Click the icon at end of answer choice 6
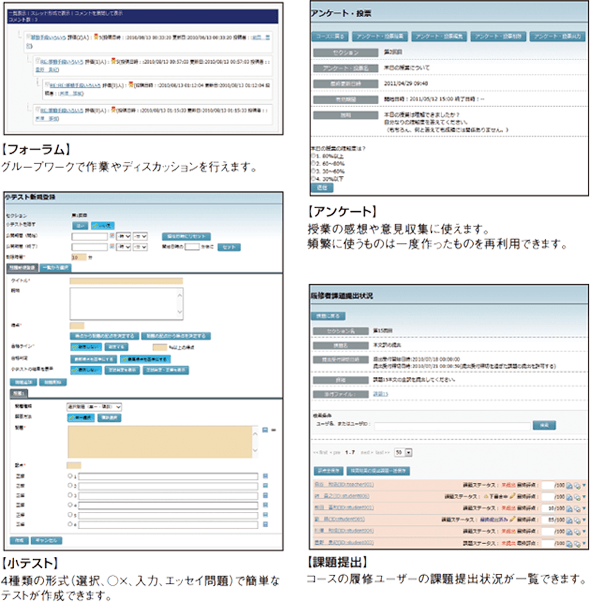Viewport: 590px width, 602px height. click(265, 524)
